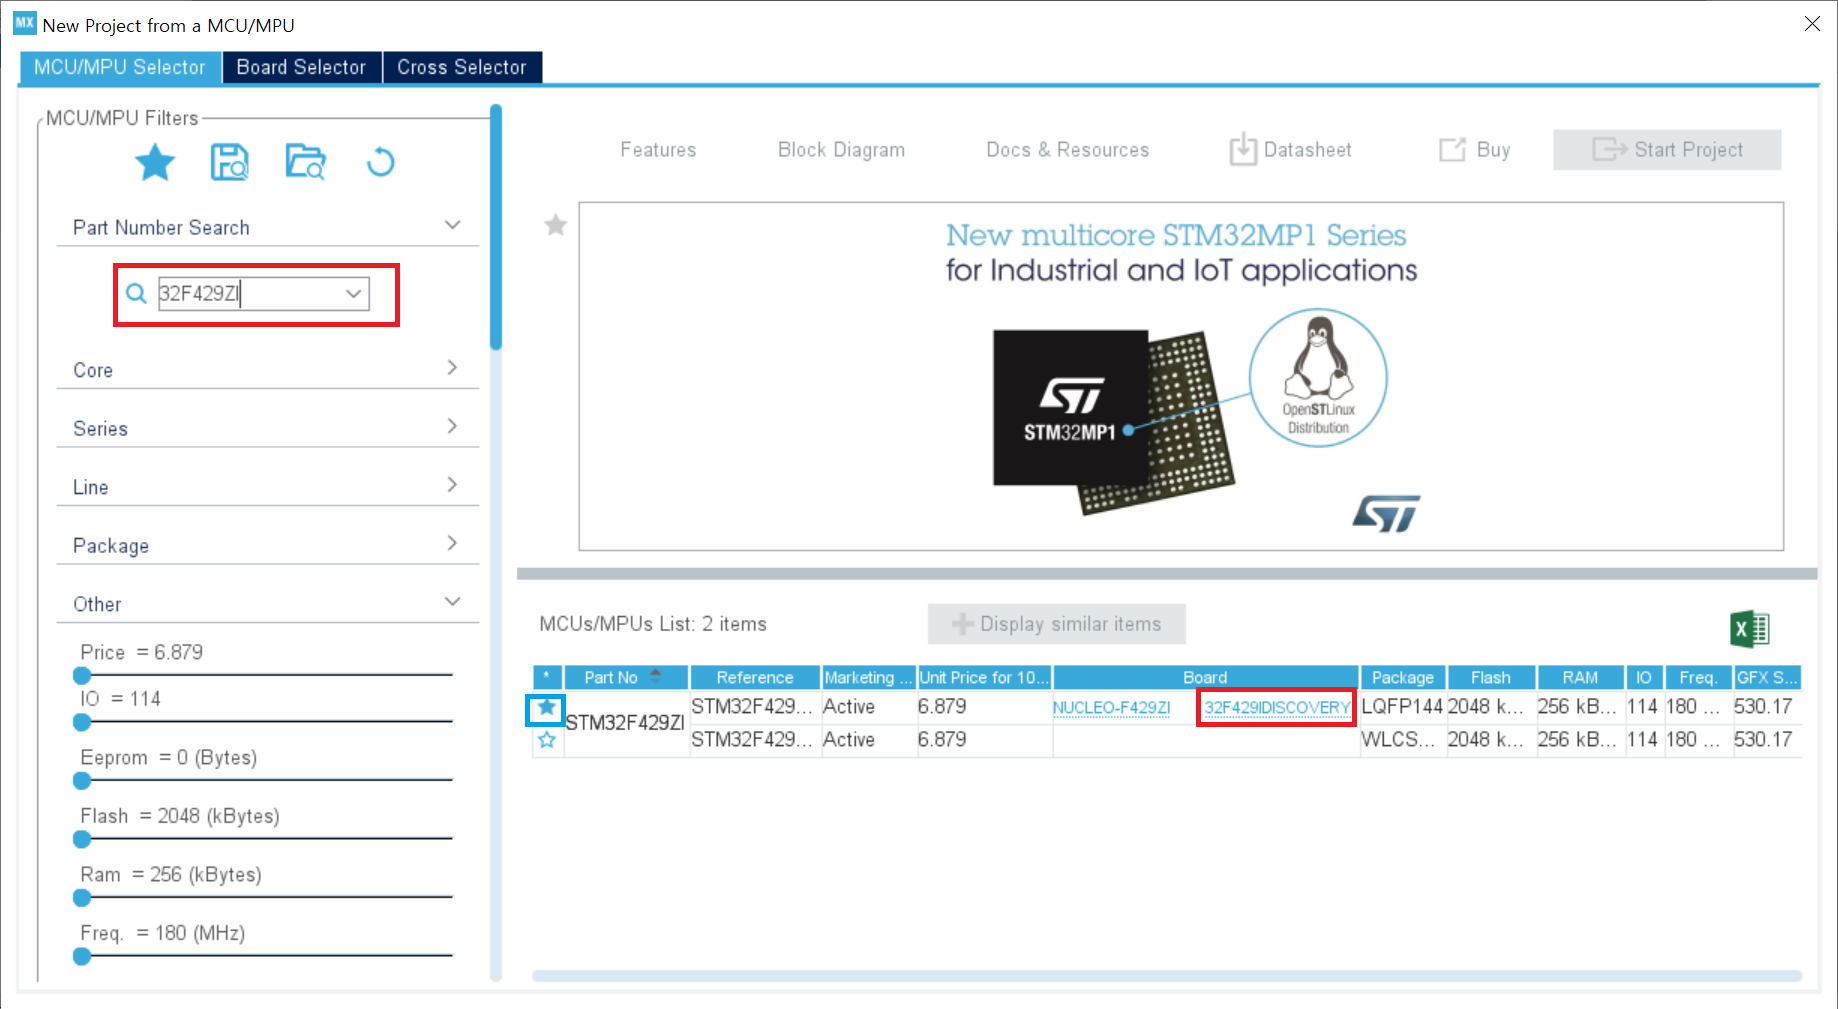This screenshot has width=1838, height=1009.
Task: Open the part number combo box dropdown arrow
Action: pyautogui.click(x=353, y=293)
